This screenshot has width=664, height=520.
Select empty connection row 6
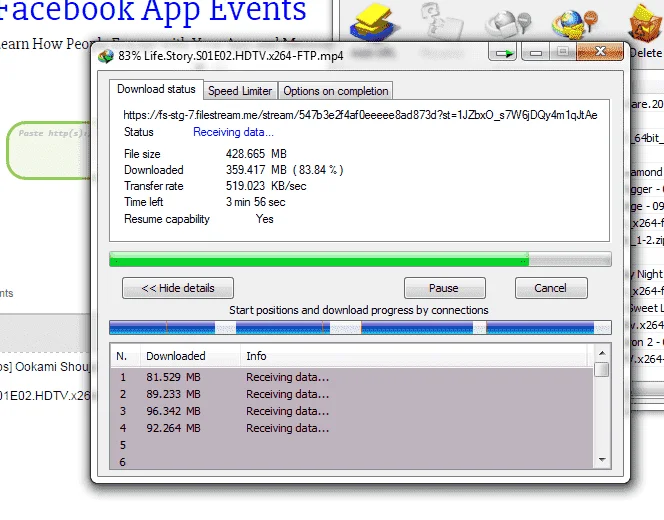pyautogui.click(x=351, y=461)
